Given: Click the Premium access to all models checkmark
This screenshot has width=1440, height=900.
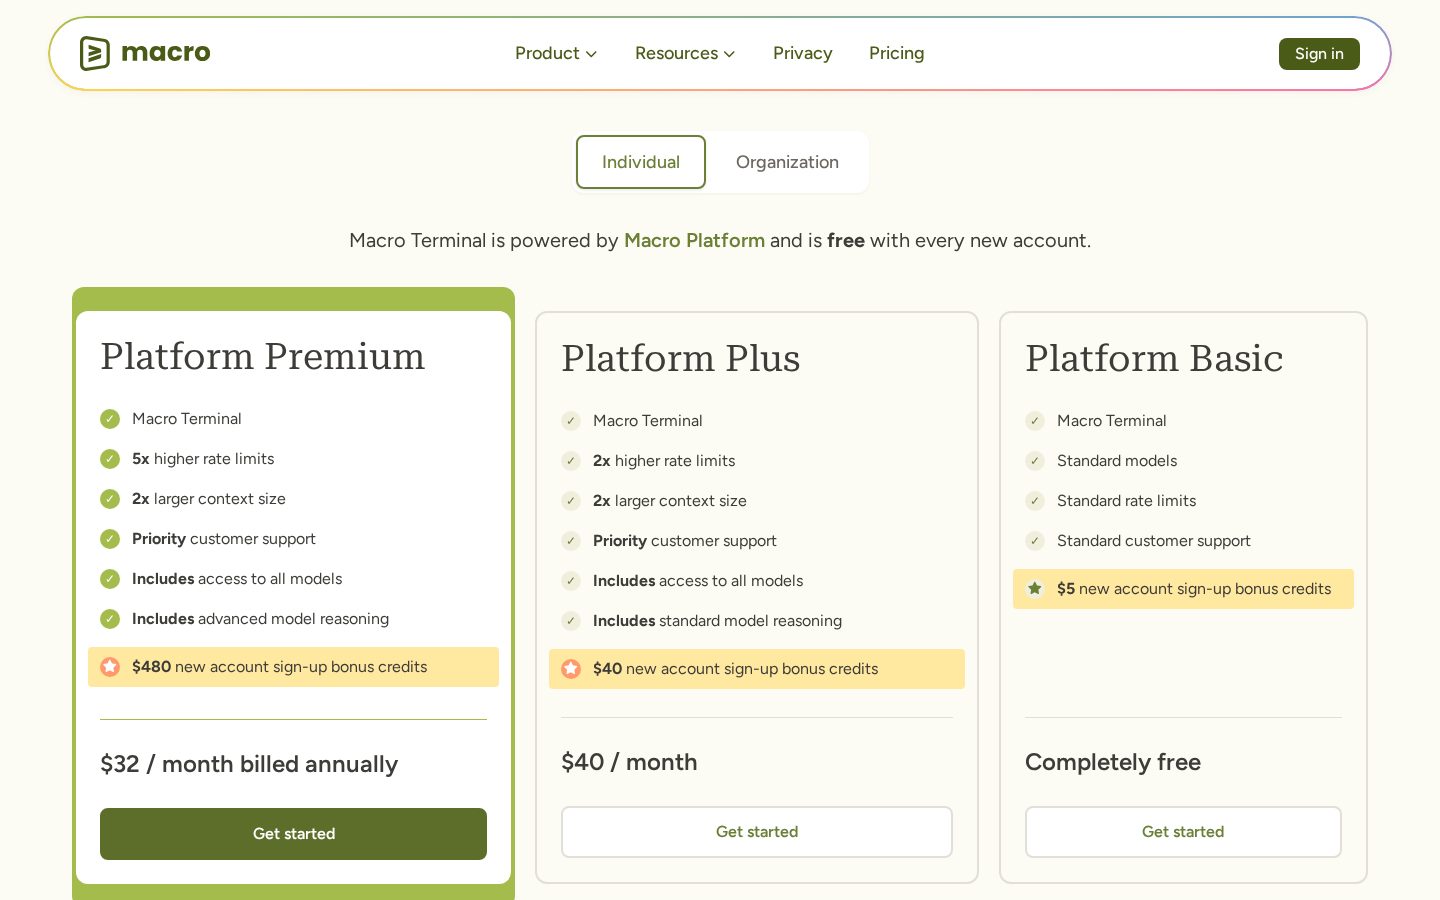Looking at the screenshot, I should point(110,579).
